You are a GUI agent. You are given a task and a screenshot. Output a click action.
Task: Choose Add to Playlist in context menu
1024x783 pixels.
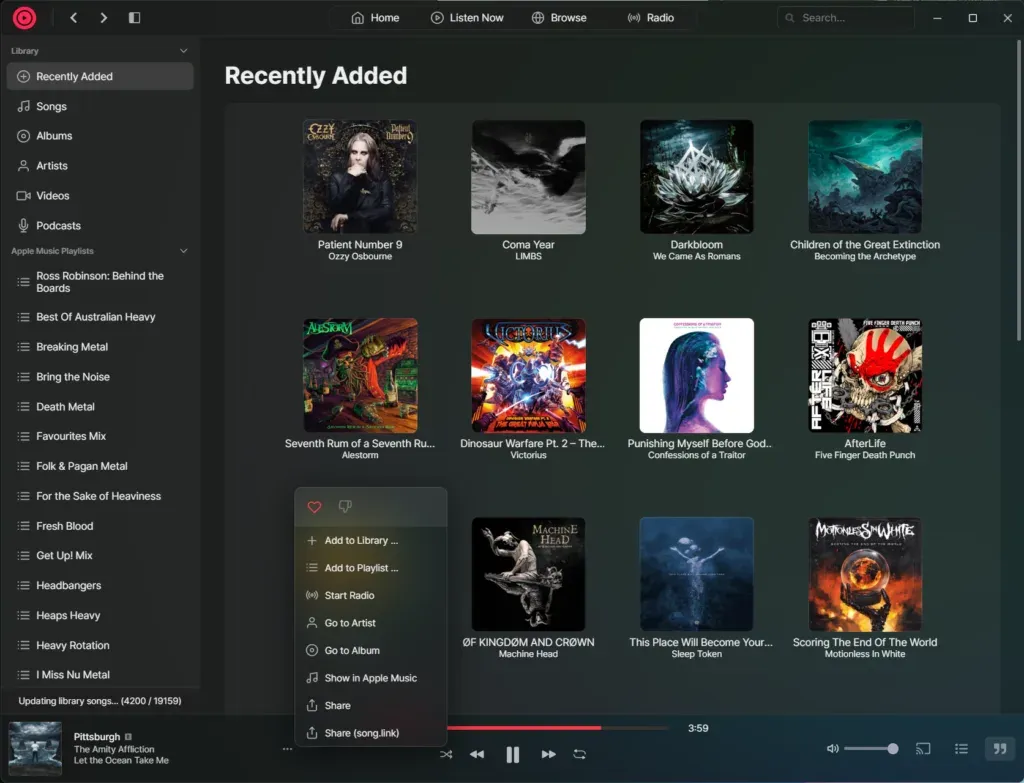[x=371, y=568]
